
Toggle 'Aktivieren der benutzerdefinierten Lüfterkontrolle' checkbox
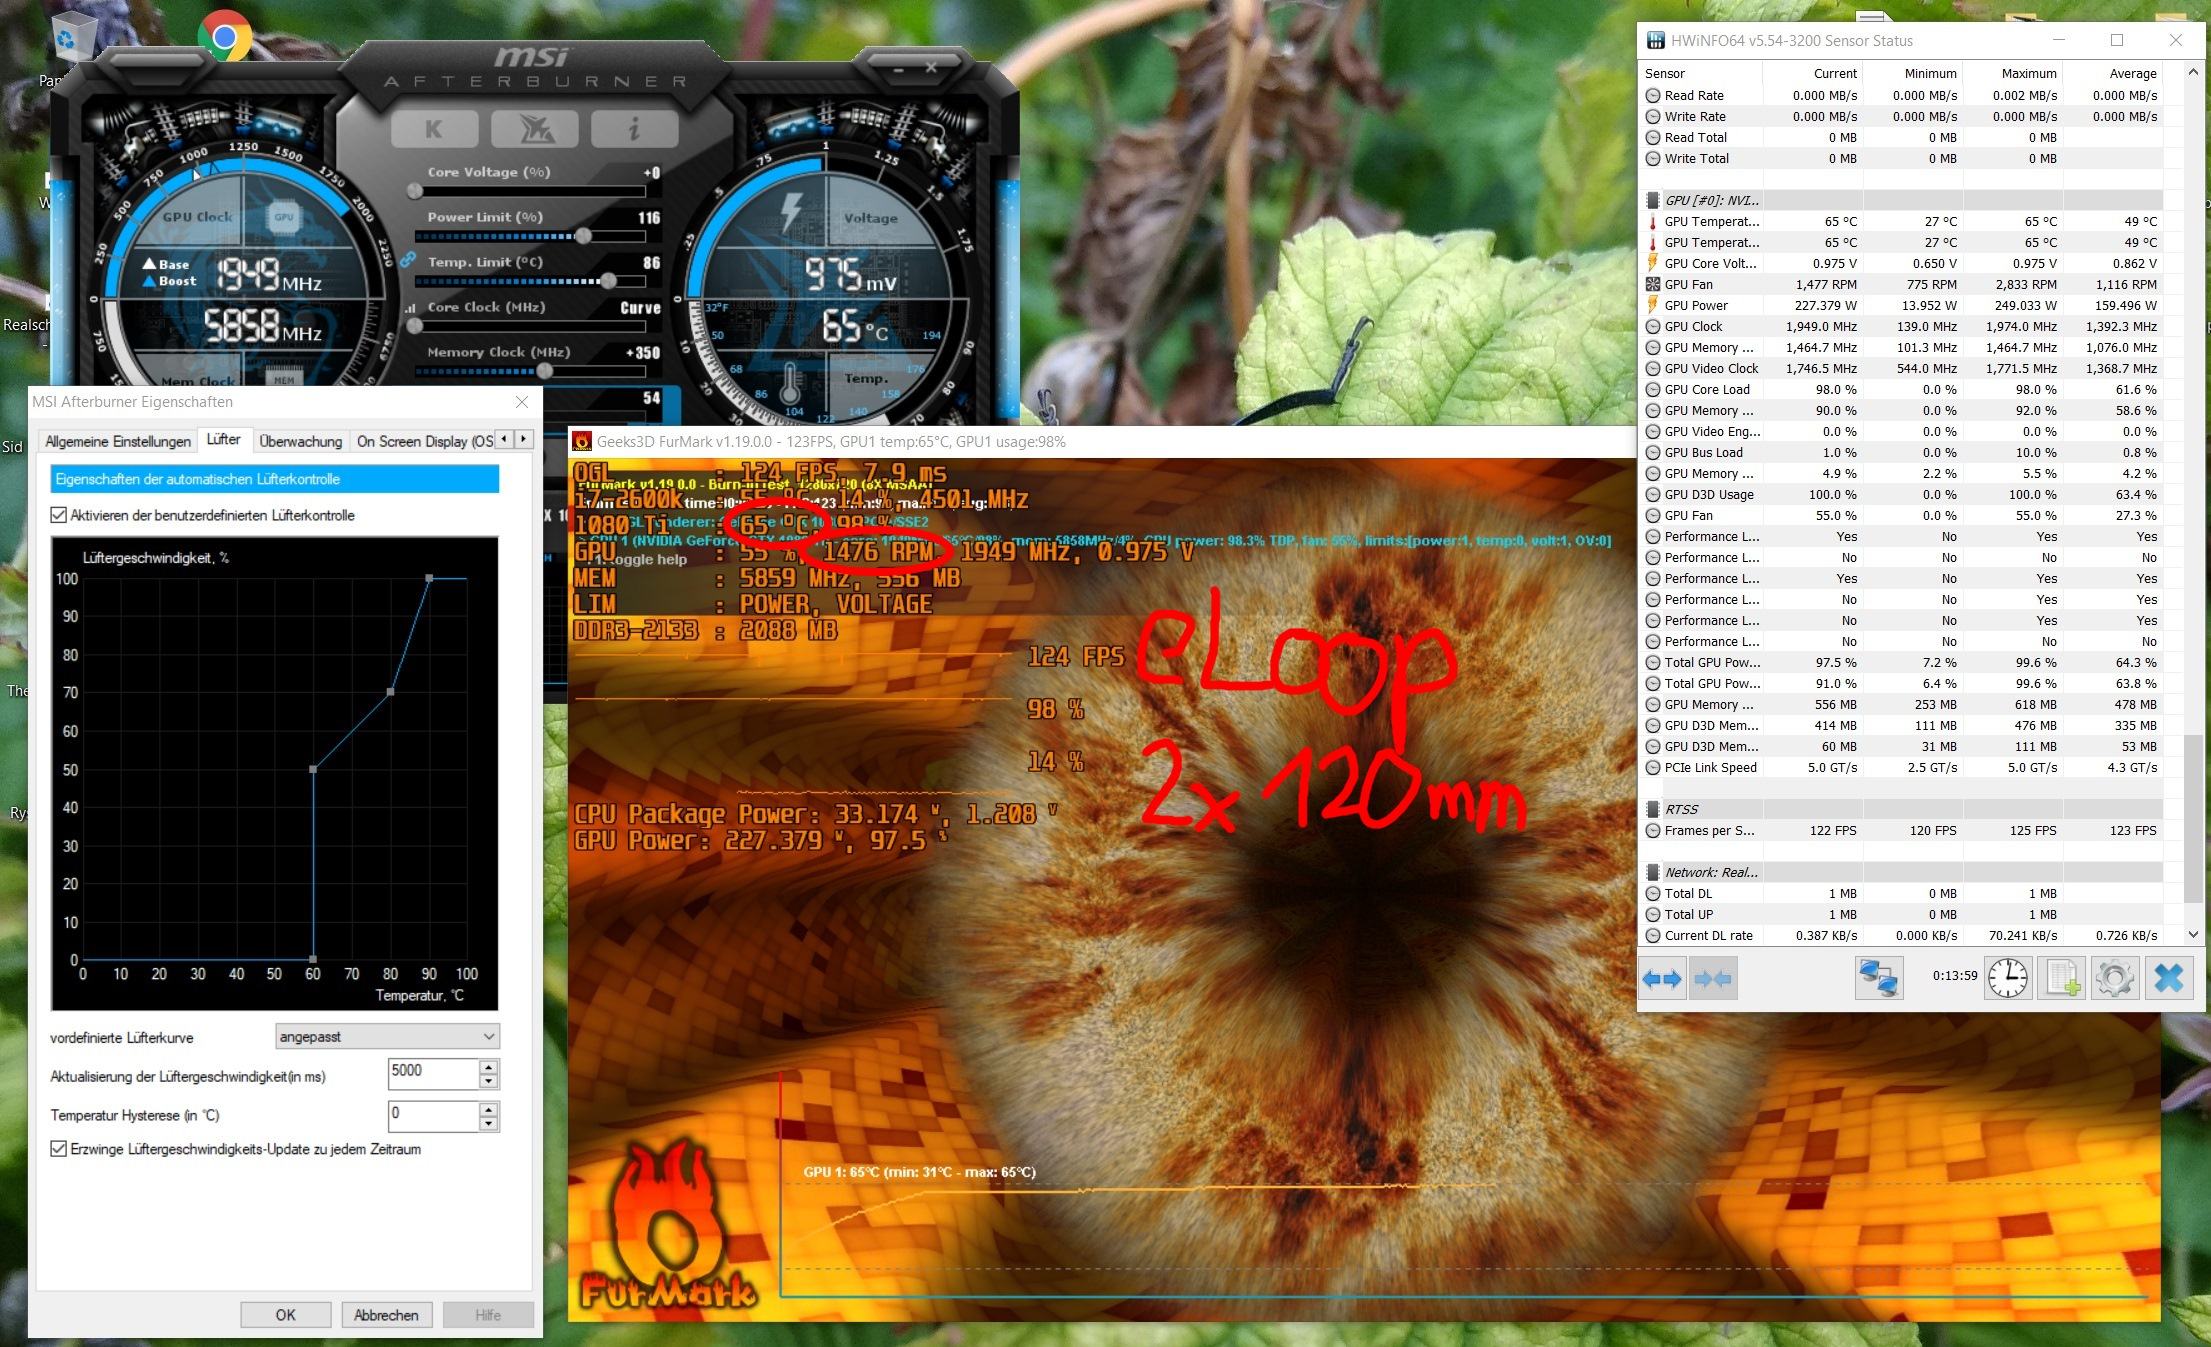tap(59, 515)
